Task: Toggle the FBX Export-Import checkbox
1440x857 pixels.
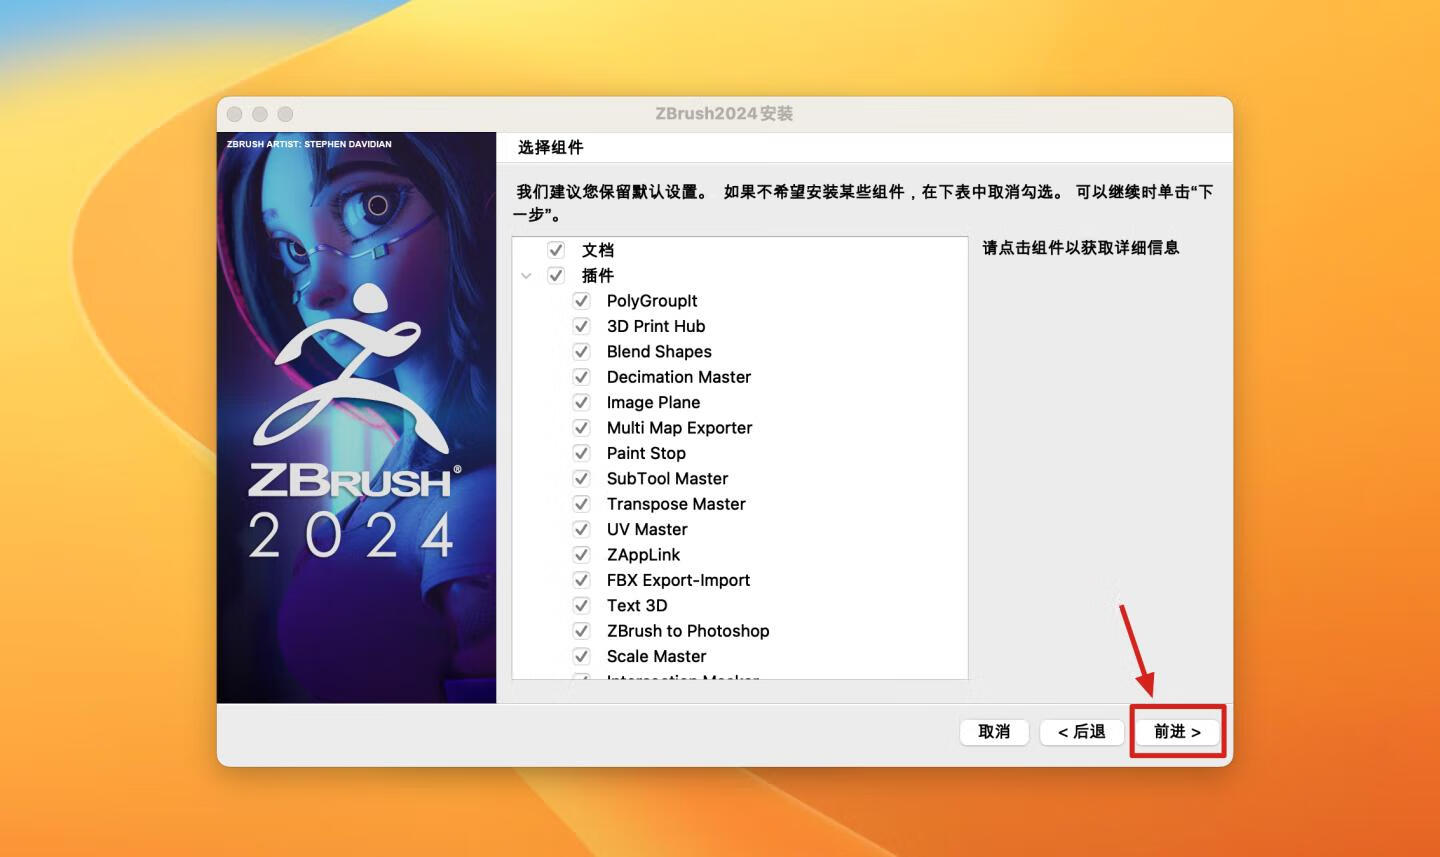Action: tap(581, 580)
